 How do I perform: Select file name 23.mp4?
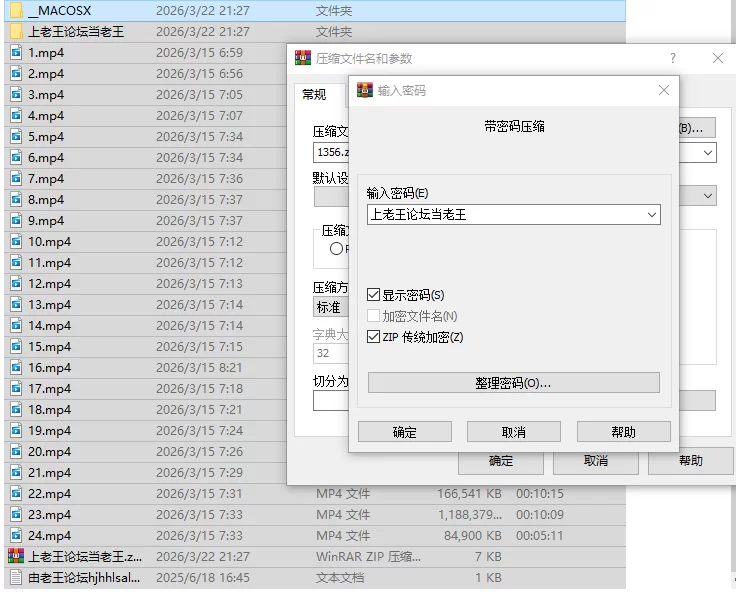coord(49,515)
